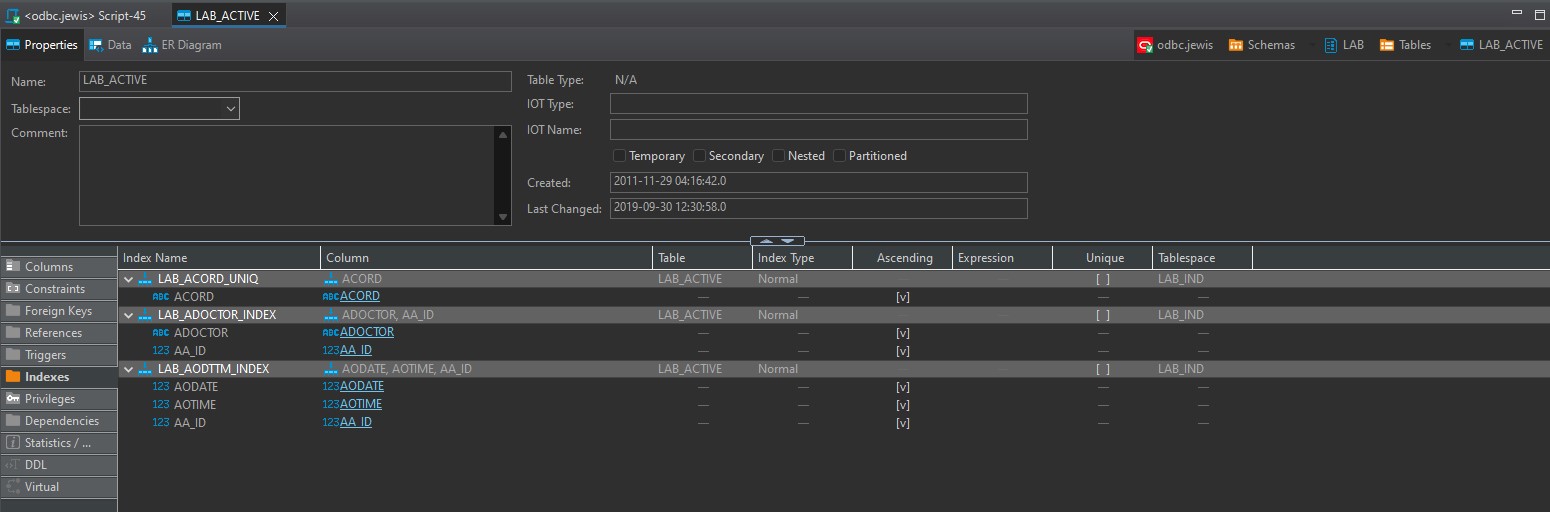Collapse the LAB_ACORD_UNIQ index row
The image size is (1550, 512).
128,279
